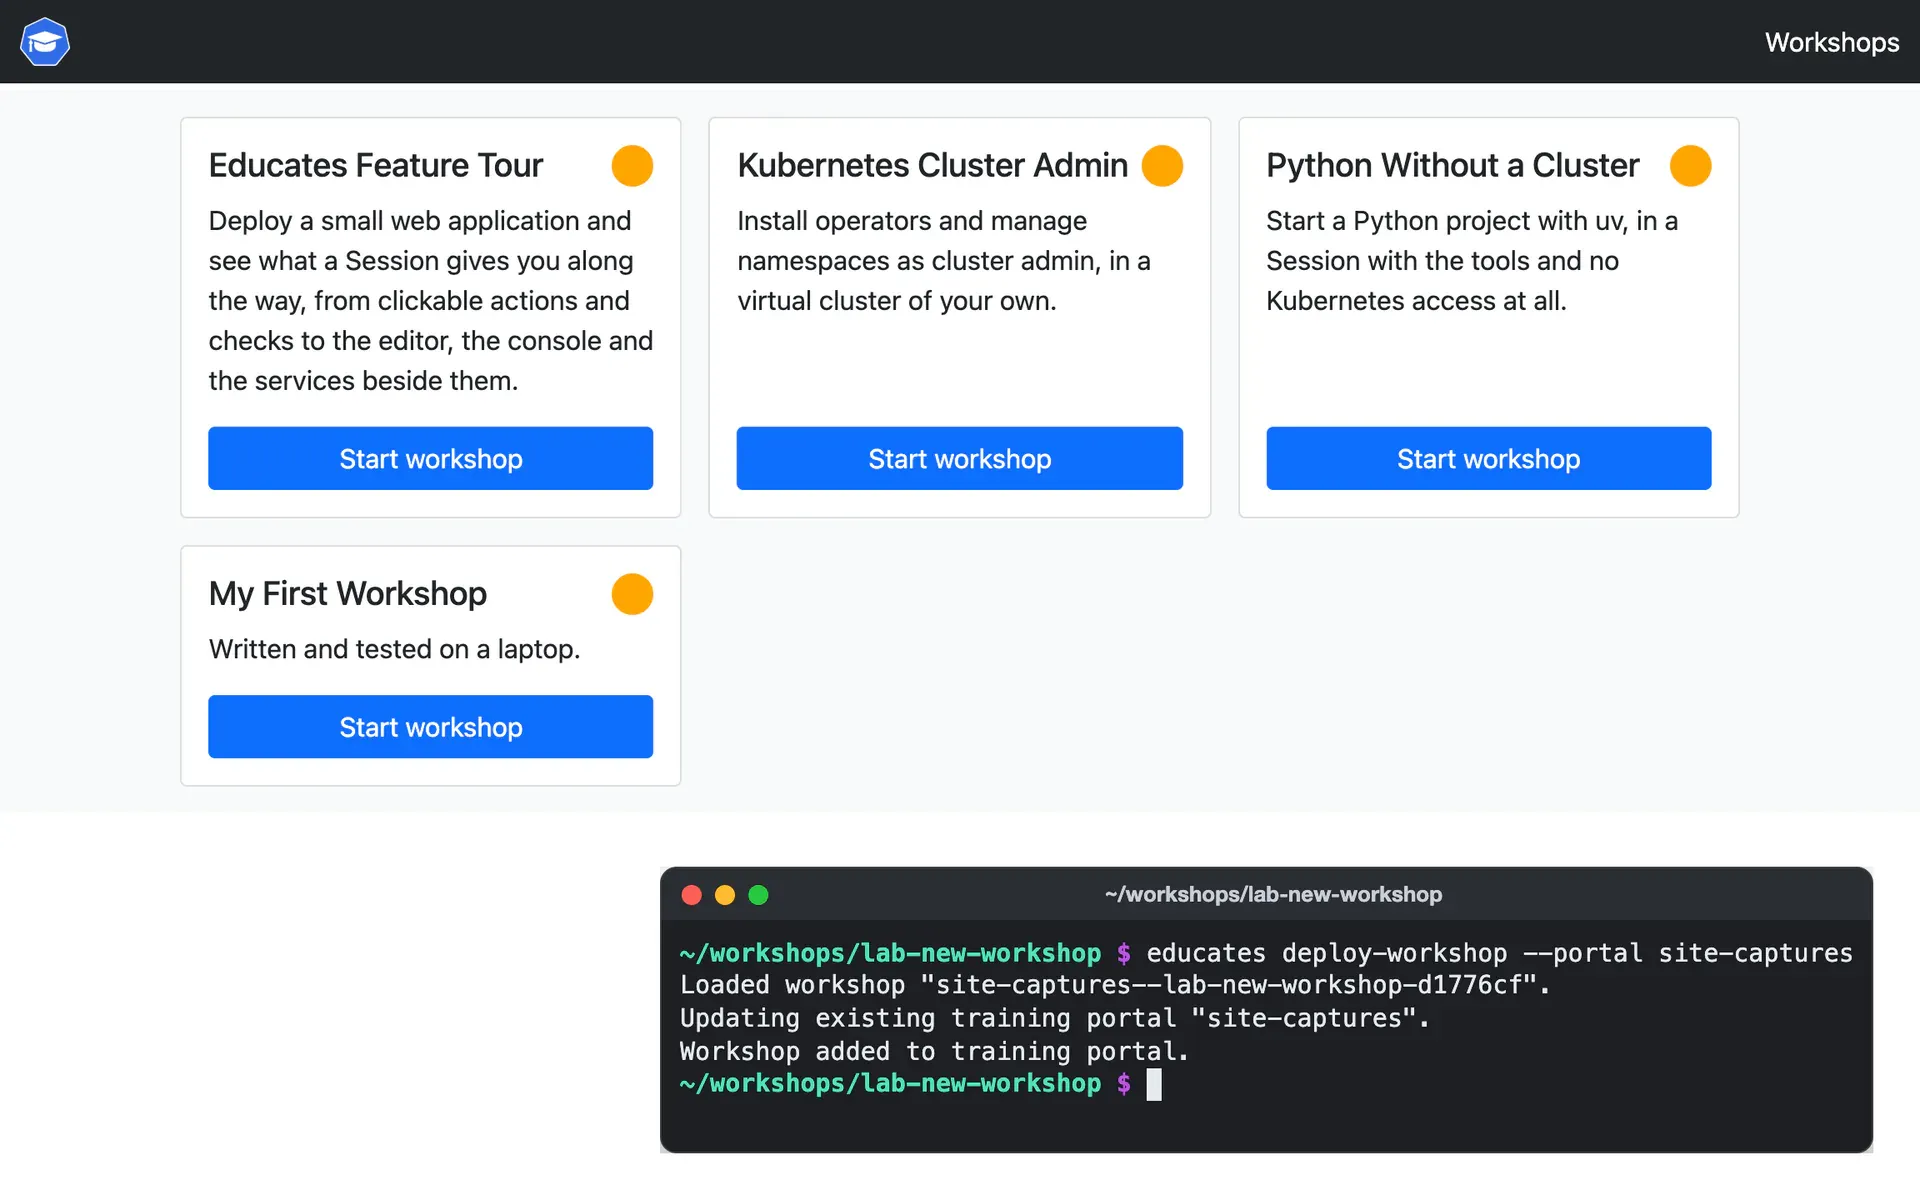Start the Python Without a Cluster workshop
Image resolution: width=1920 pixels, height=1200 pixels.
[1488, 458]
